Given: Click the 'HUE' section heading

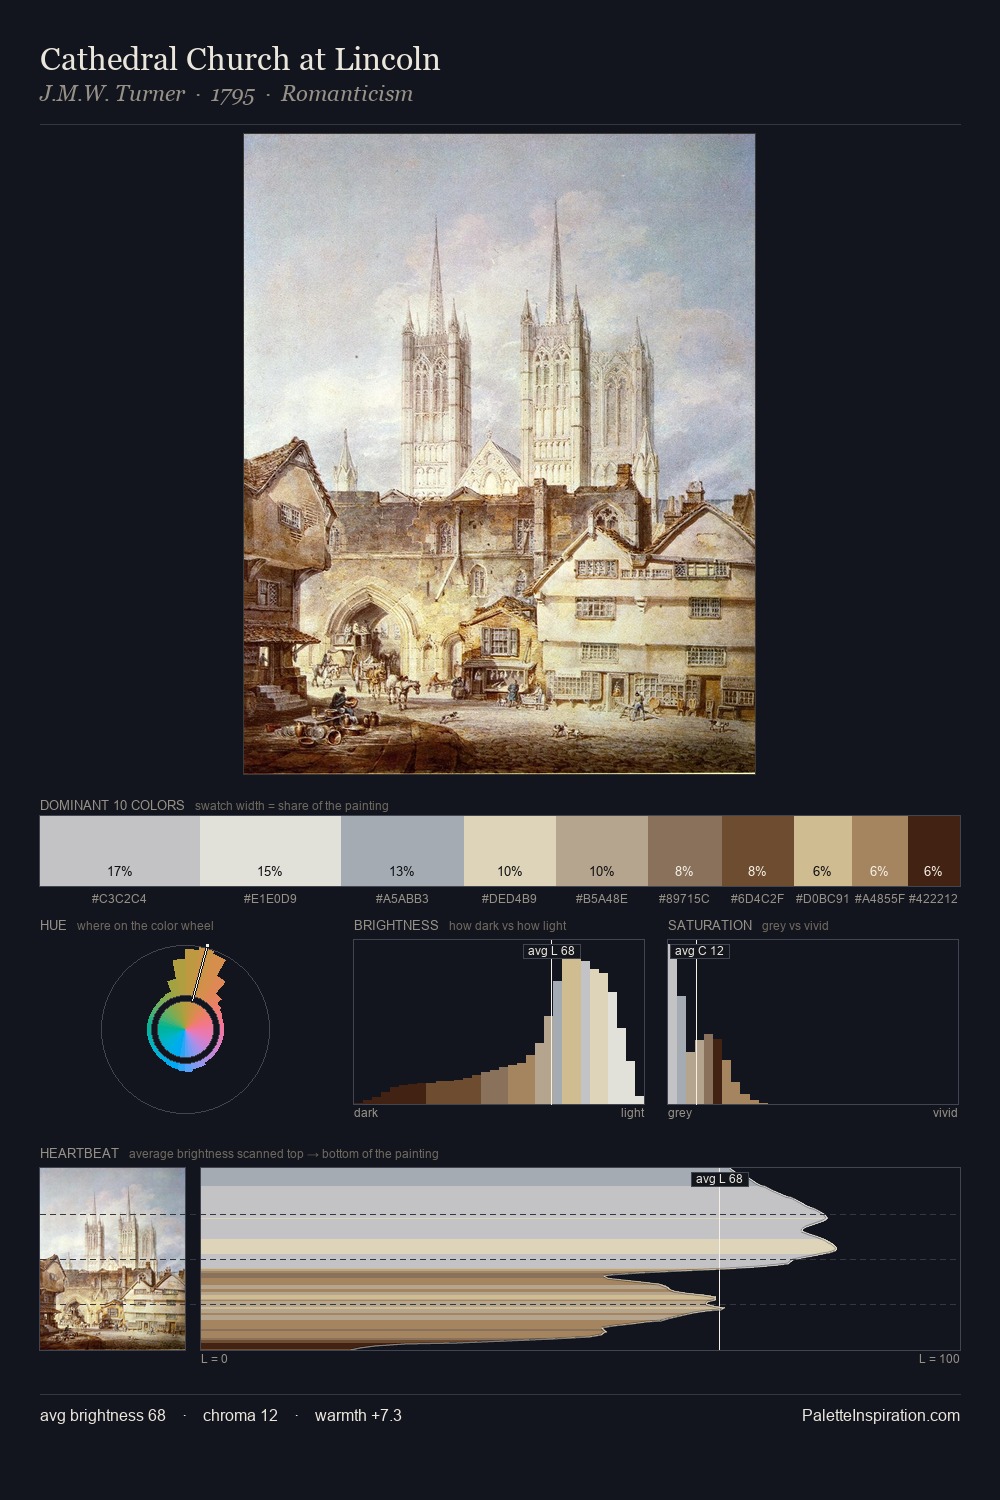Looking at the screenshot, I should coord(53,925).
